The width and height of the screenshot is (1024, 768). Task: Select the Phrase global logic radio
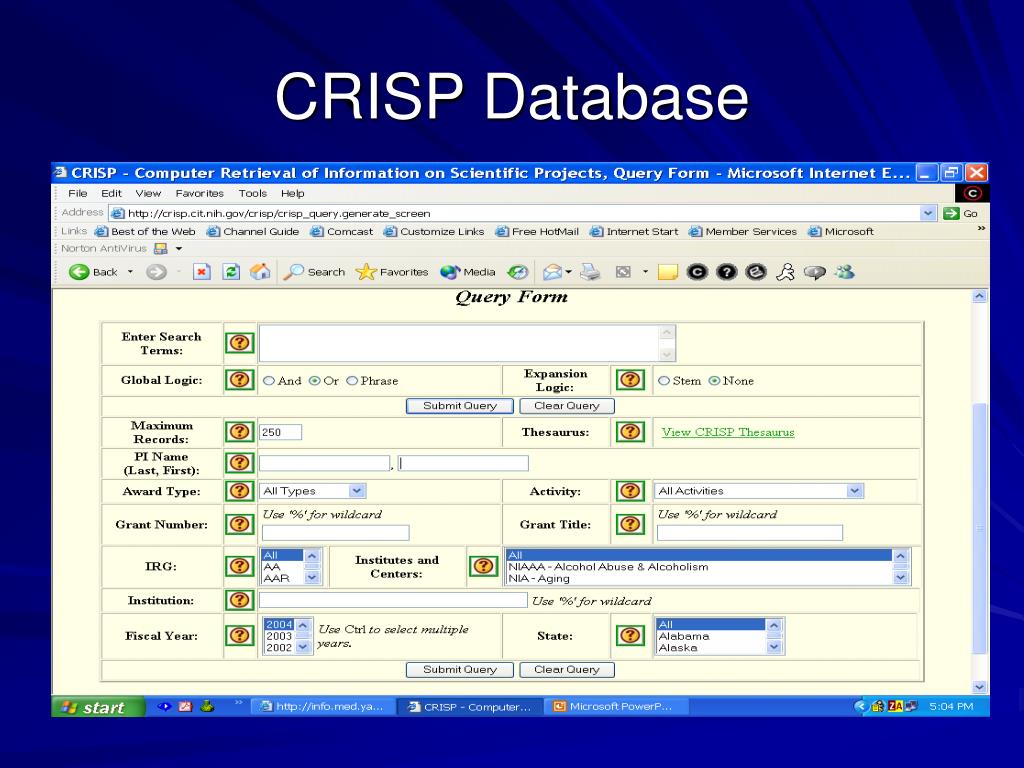[352, 381]
